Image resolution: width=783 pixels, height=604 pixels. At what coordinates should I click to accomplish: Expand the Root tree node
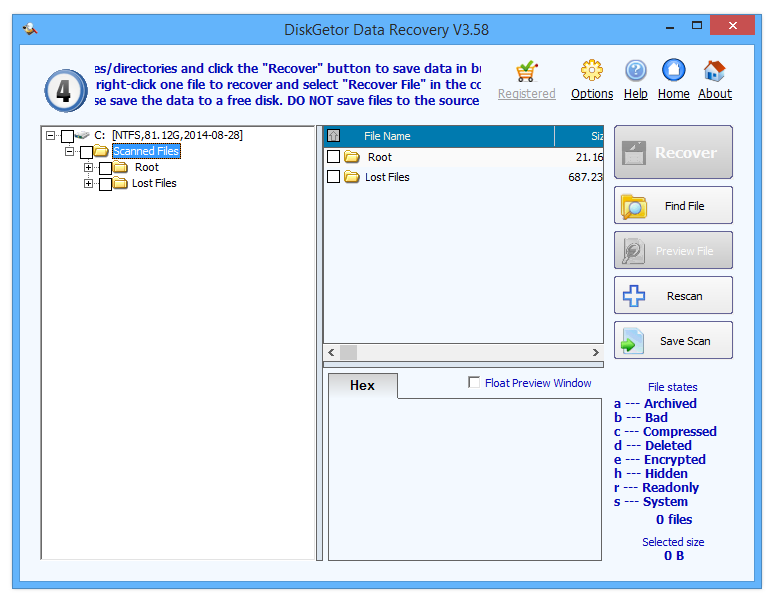(x=88, y=167)
